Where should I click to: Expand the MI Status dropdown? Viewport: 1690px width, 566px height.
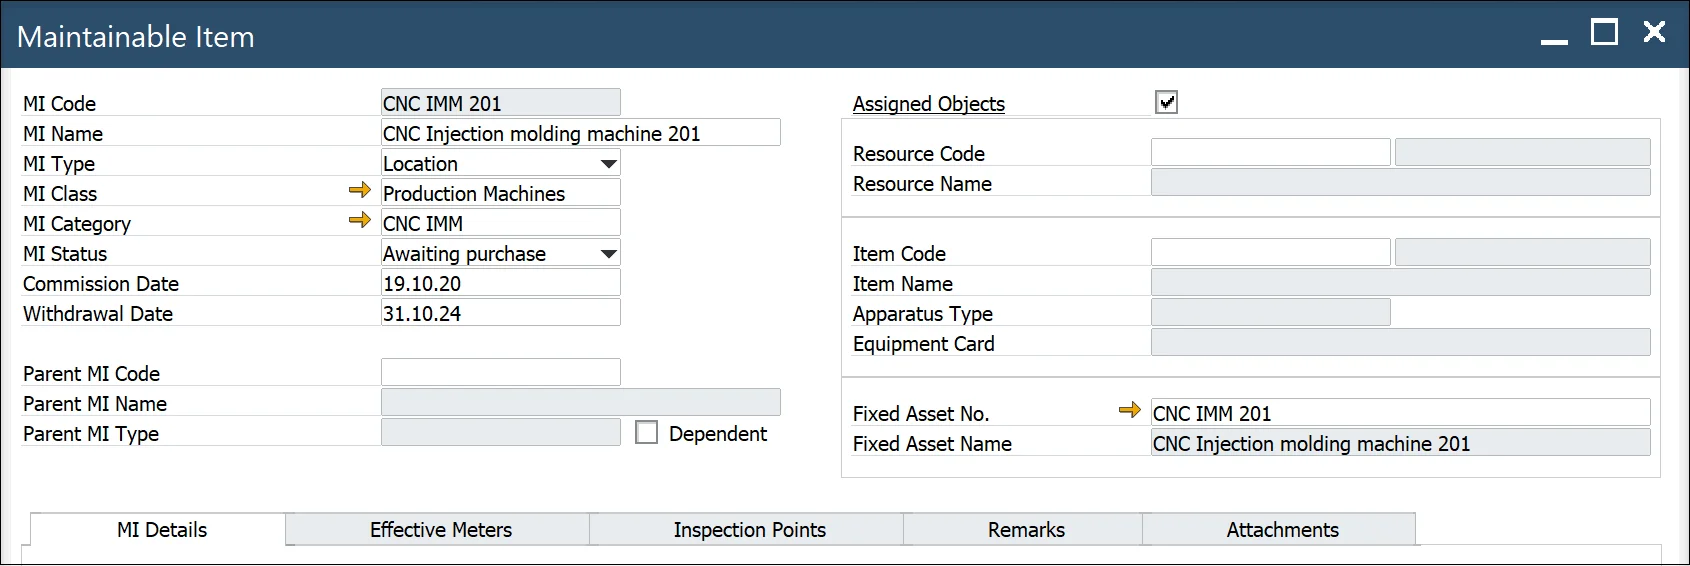point(608,254)
